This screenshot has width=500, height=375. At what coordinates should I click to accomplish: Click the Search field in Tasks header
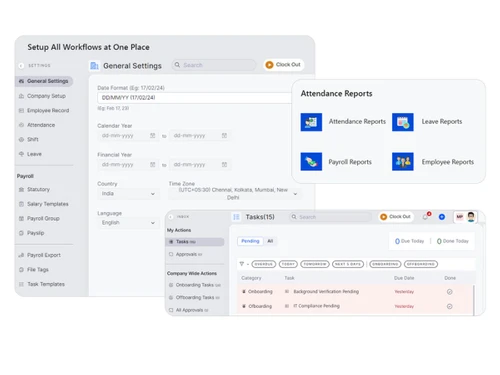click(x=330, y=217)
